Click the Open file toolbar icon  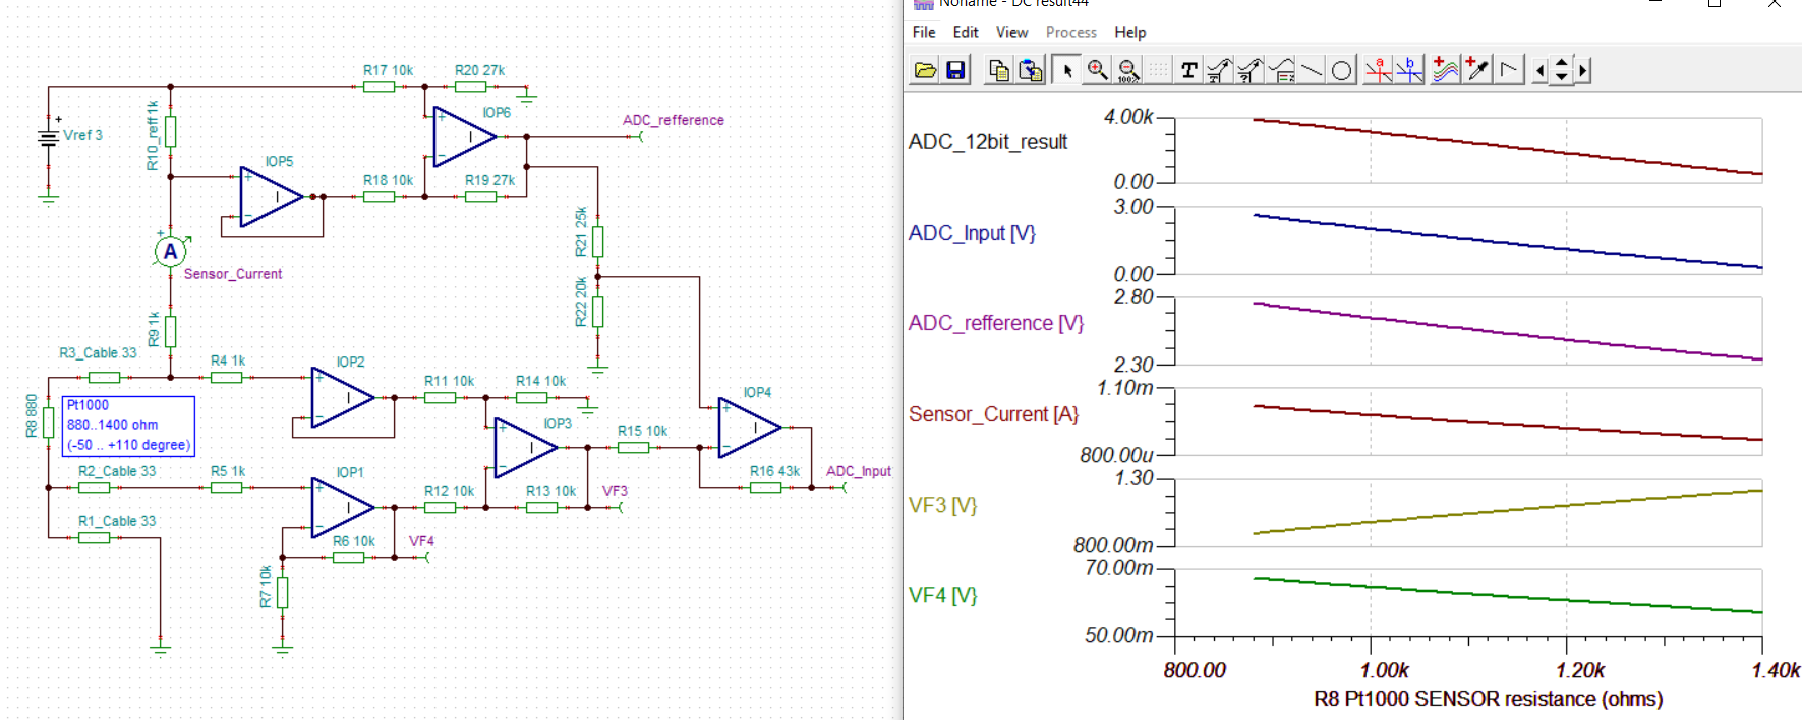(925, 70)
